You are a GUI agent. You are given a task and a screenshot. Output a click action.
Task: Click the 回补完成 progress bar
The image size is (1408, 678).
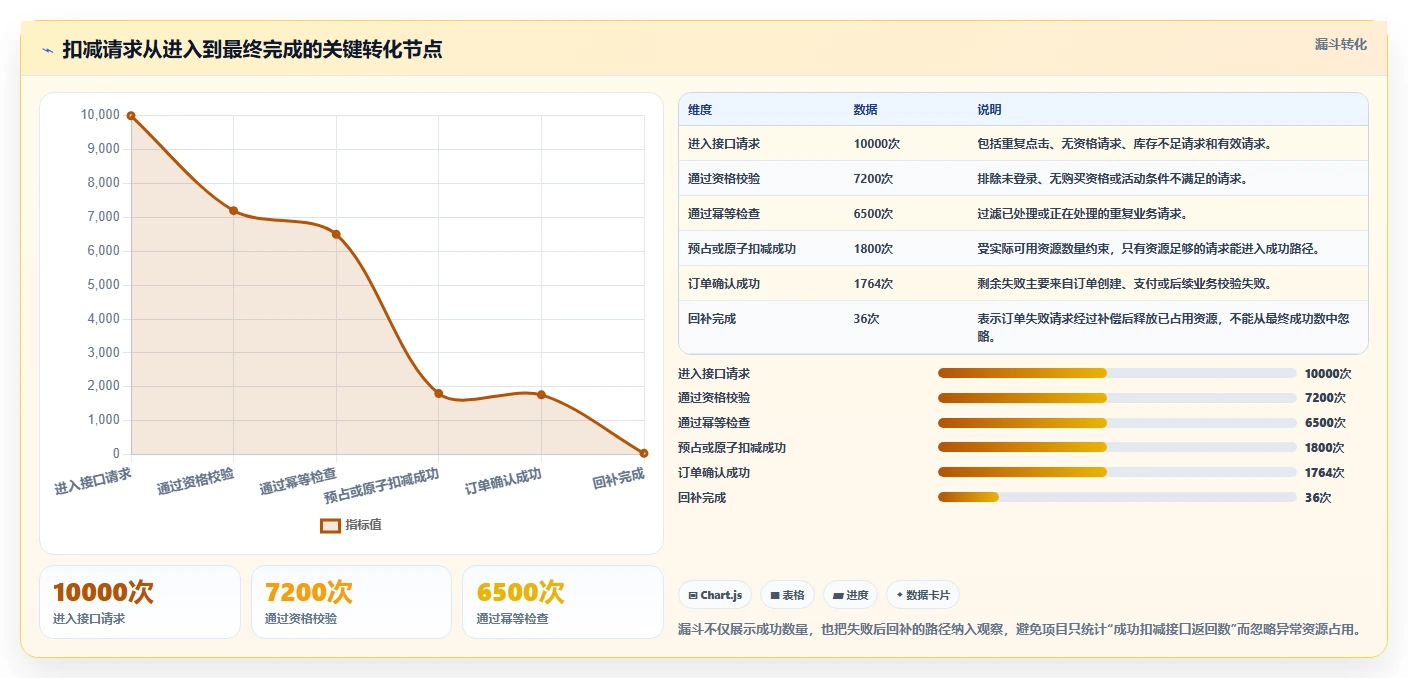[x=1117, y=497]
